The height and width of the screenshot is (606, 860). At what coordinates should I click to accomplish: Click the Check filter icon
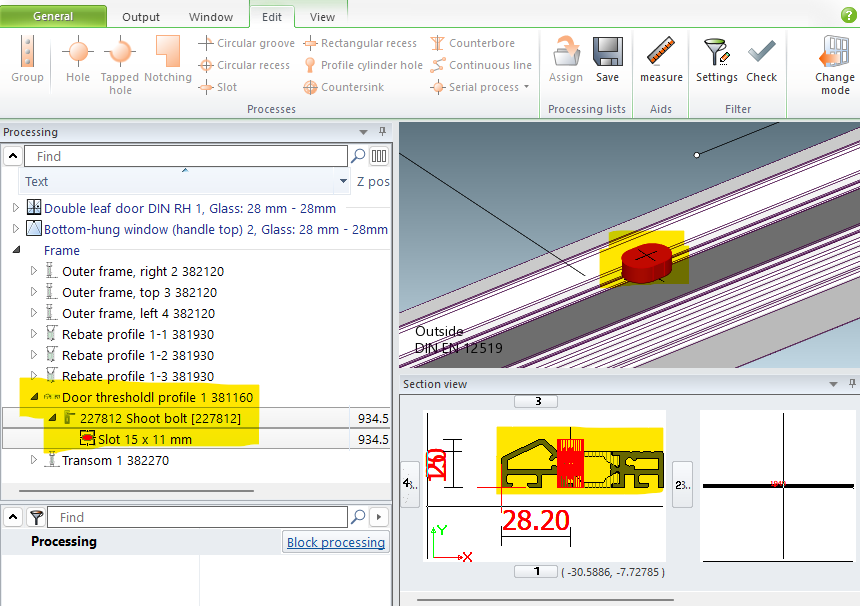pos(761,59)
